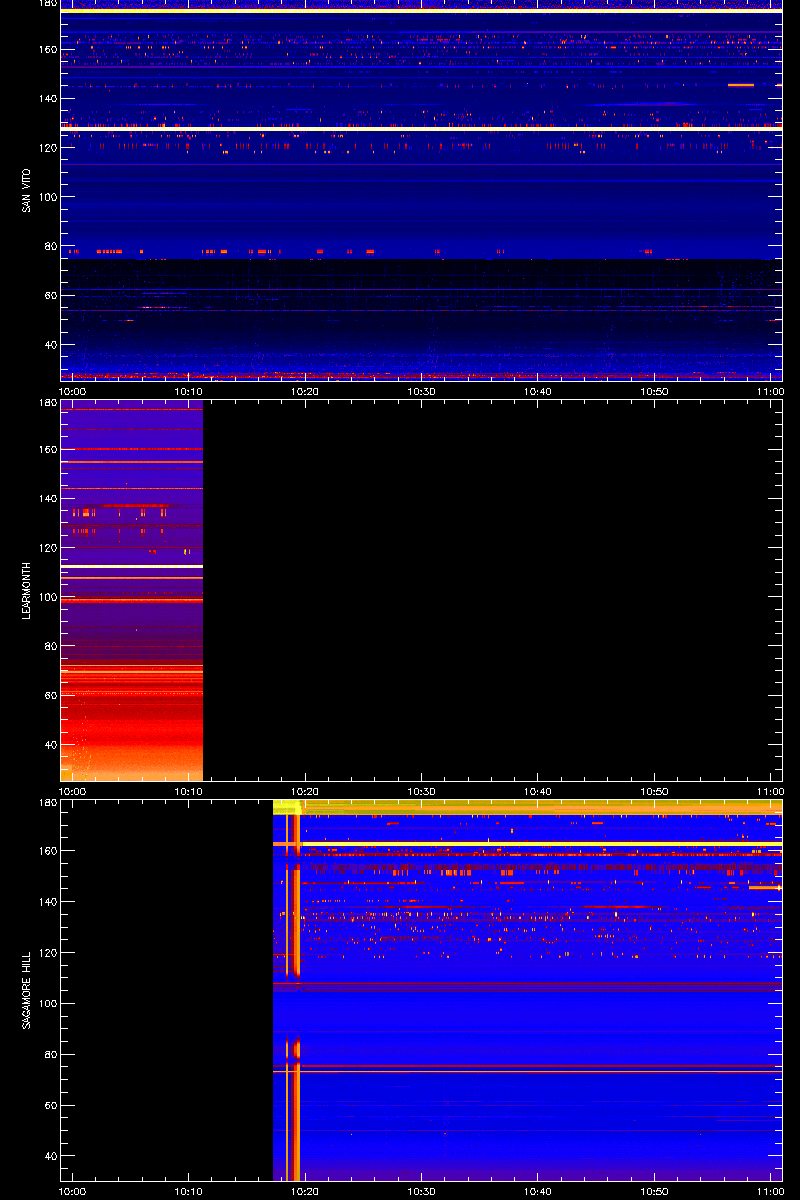
Task: Click the 10:10 time label under Learmonth panel
Action: click(189, 792)
